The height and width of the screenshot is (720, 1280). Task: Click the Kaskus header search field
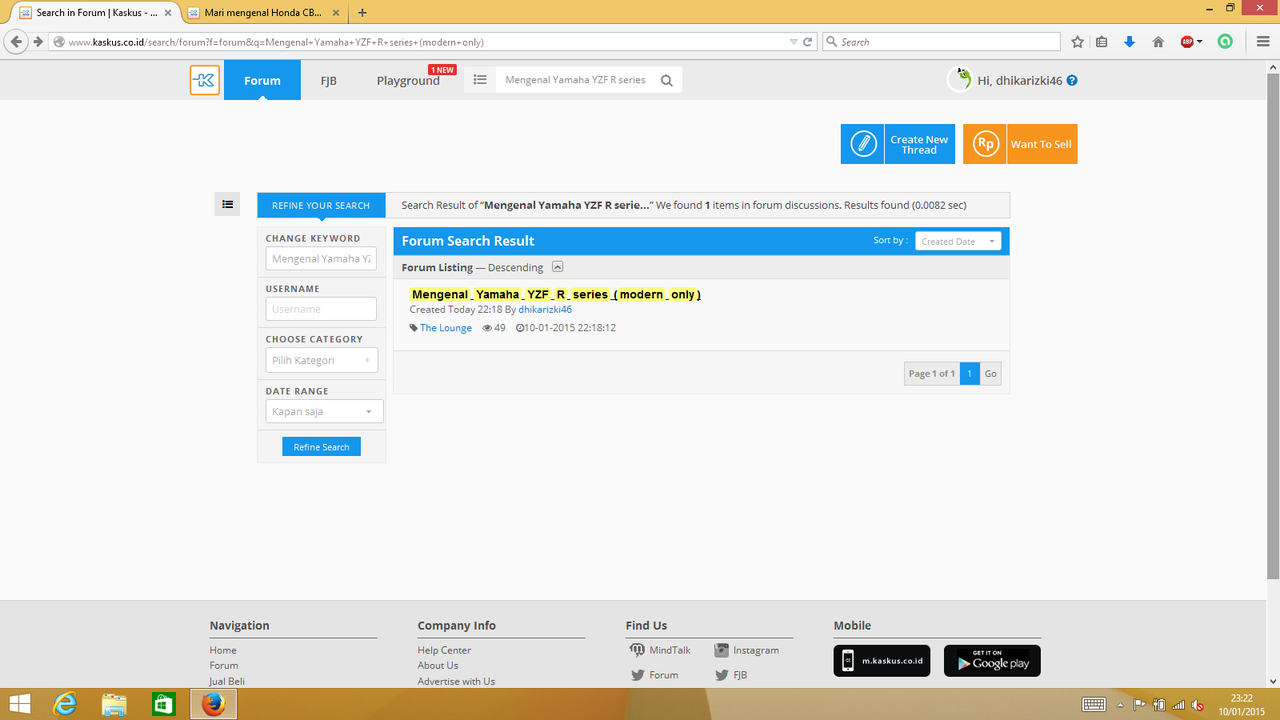pos(576,80)
